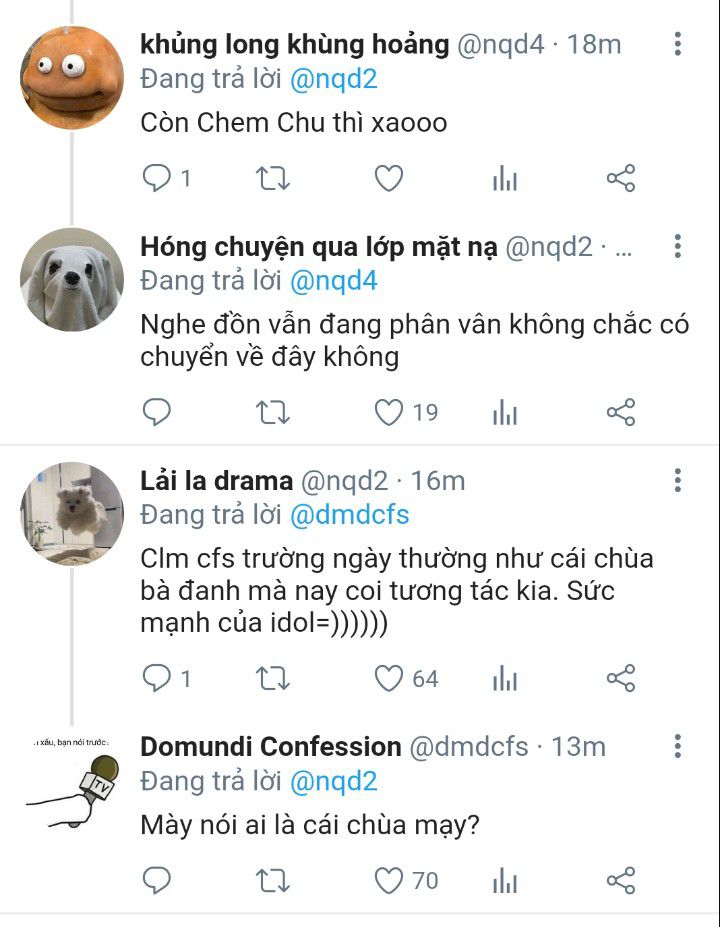View analytics for khủng long khùng hoảng's tweet
The width and height of the screenshot is (720, 927).
click(505, 179)
